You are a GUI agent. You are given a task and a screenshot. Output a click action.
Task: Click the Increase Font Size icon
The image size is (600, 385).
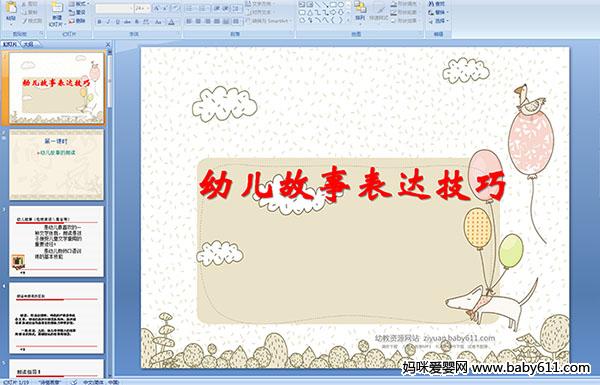coord(157,8)
